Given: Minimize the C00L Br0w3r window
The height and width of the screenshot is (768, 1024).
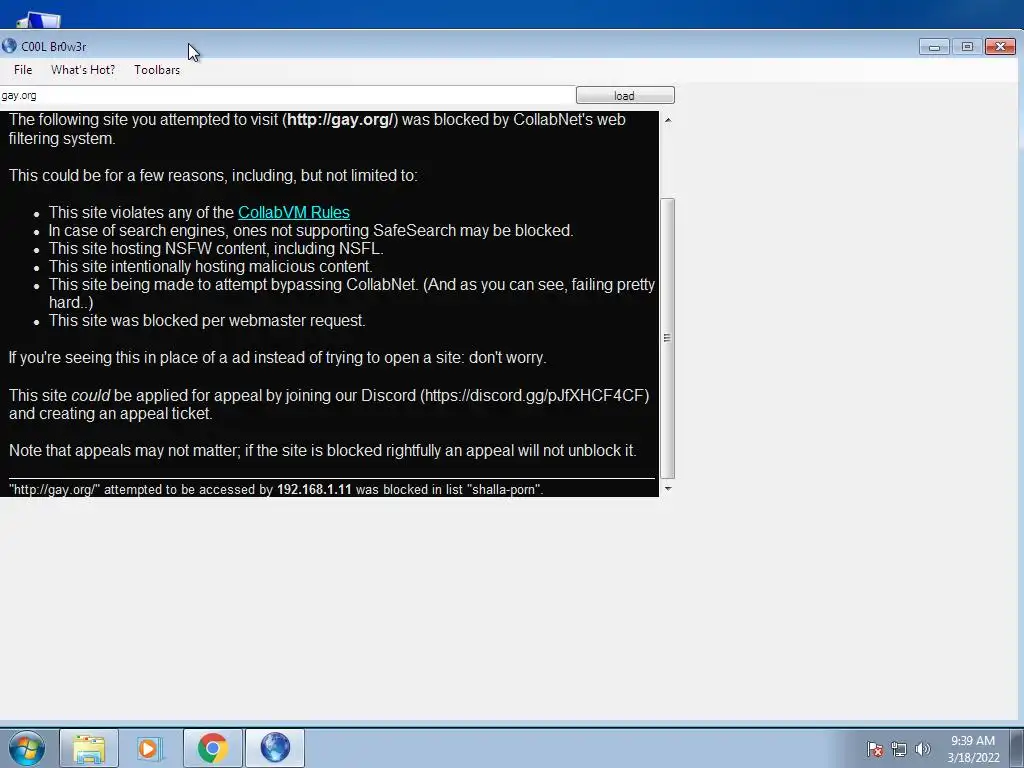Looking at the screenshot, I should click(x=934, y=47).
